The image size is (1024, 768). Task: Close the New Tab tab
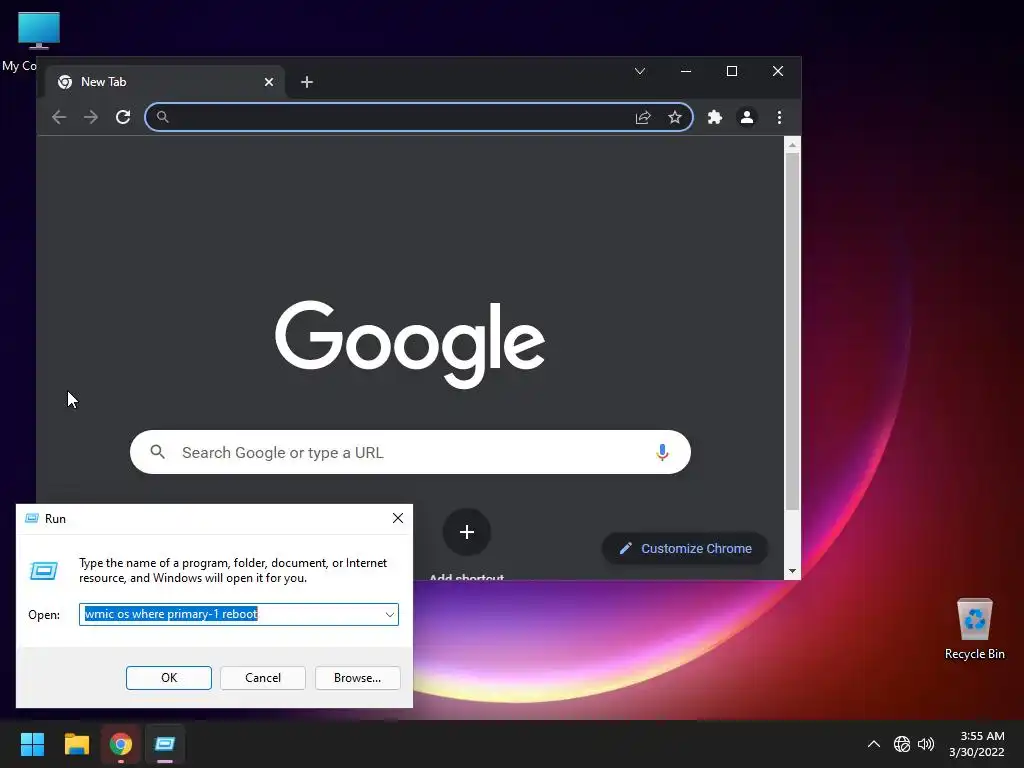[x=268, y=82]
